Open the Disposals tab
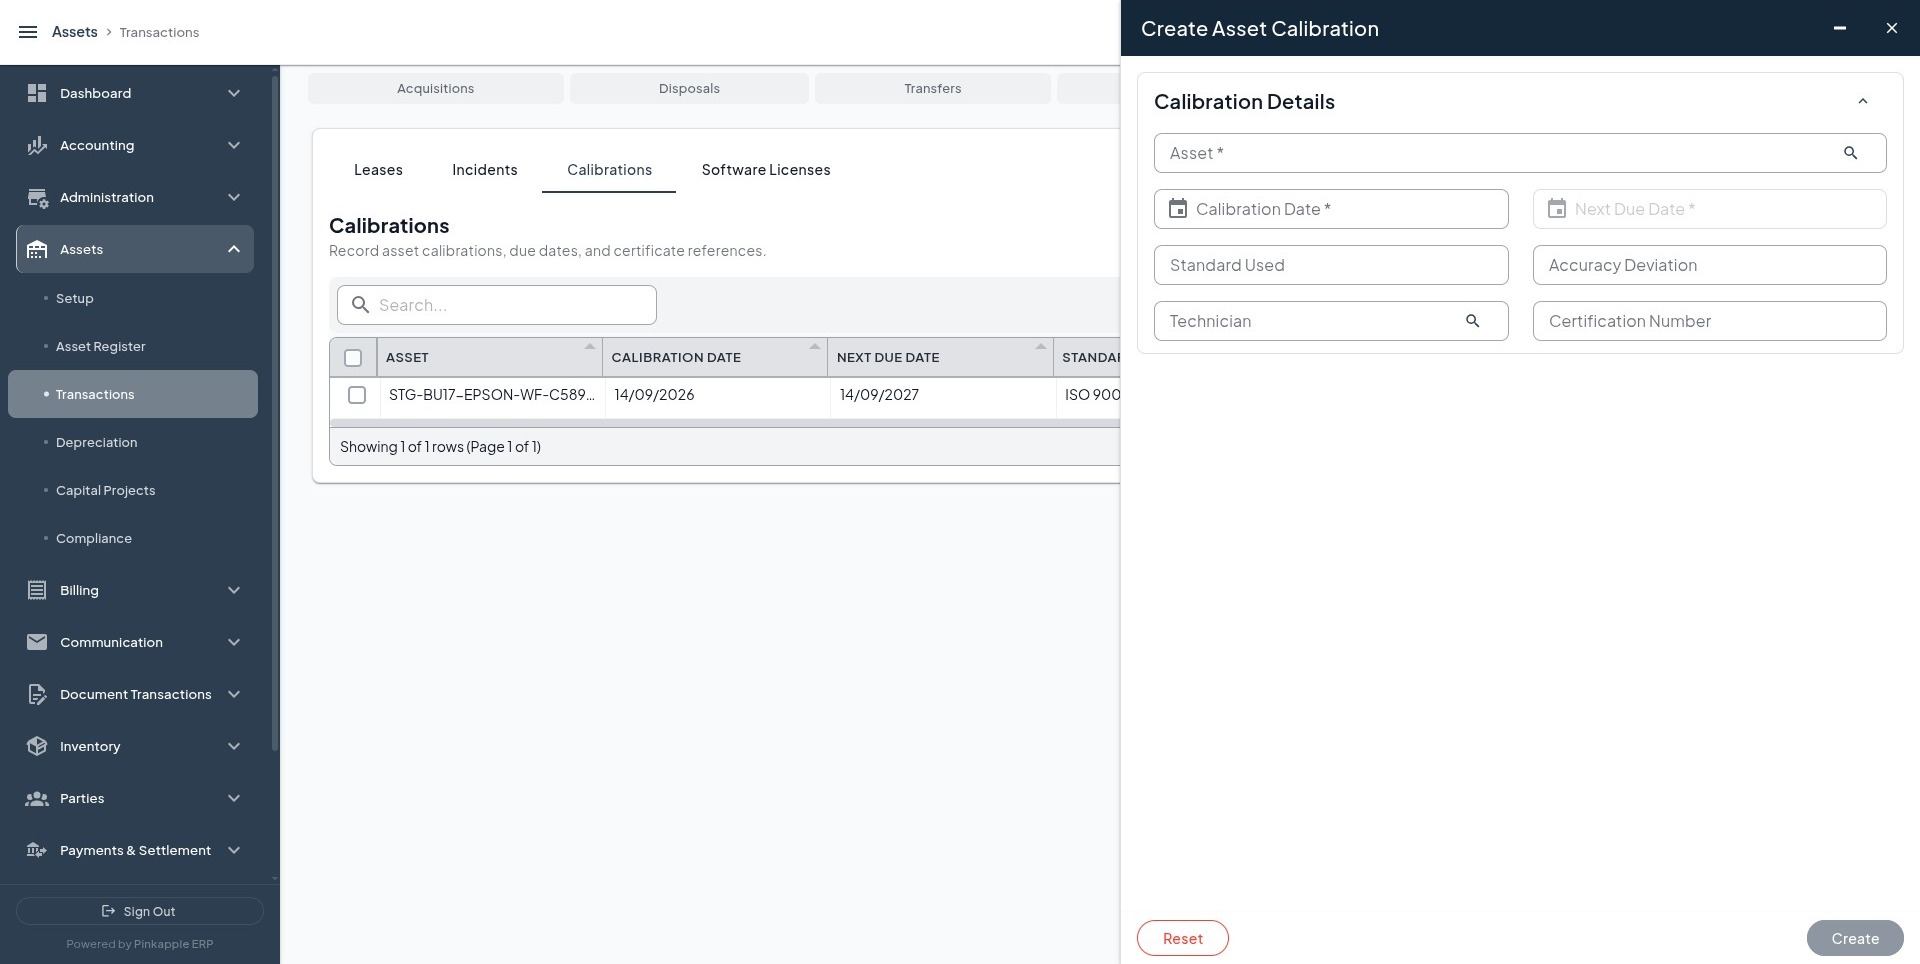The width and height of the screenshot is (1920, 964). (689, 88)
